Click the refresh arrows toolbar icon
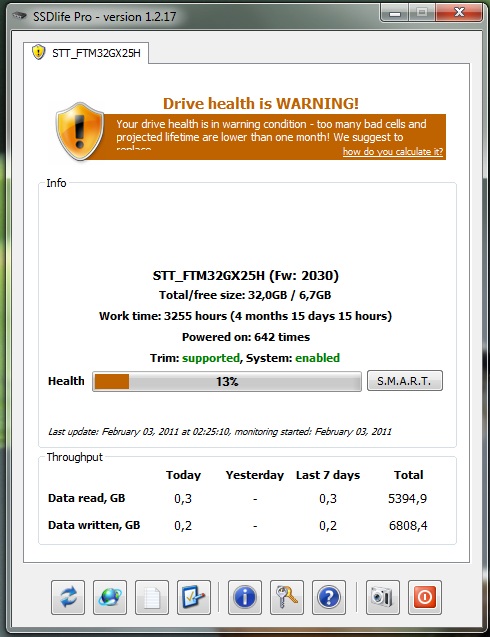Screen dimensions: 490x637 pyautogui.click(x=68, y=597)
